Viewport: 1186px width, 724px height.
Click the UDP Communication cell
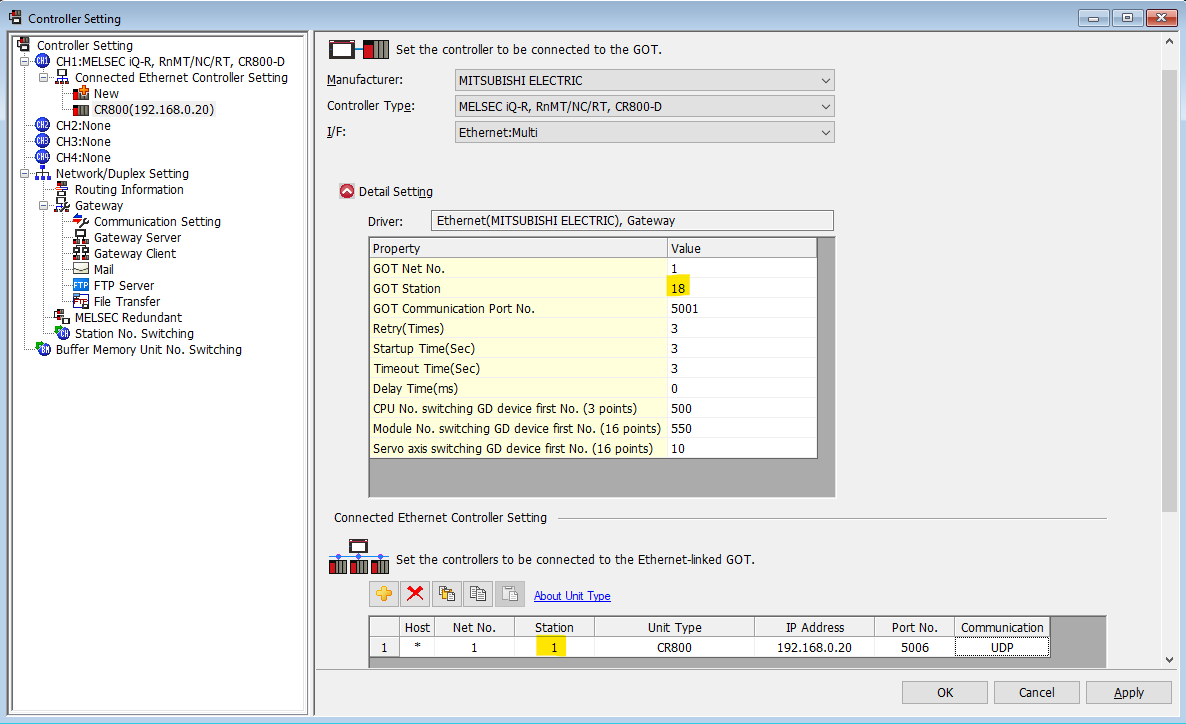pyautogui.click(x=1001, y=648)
